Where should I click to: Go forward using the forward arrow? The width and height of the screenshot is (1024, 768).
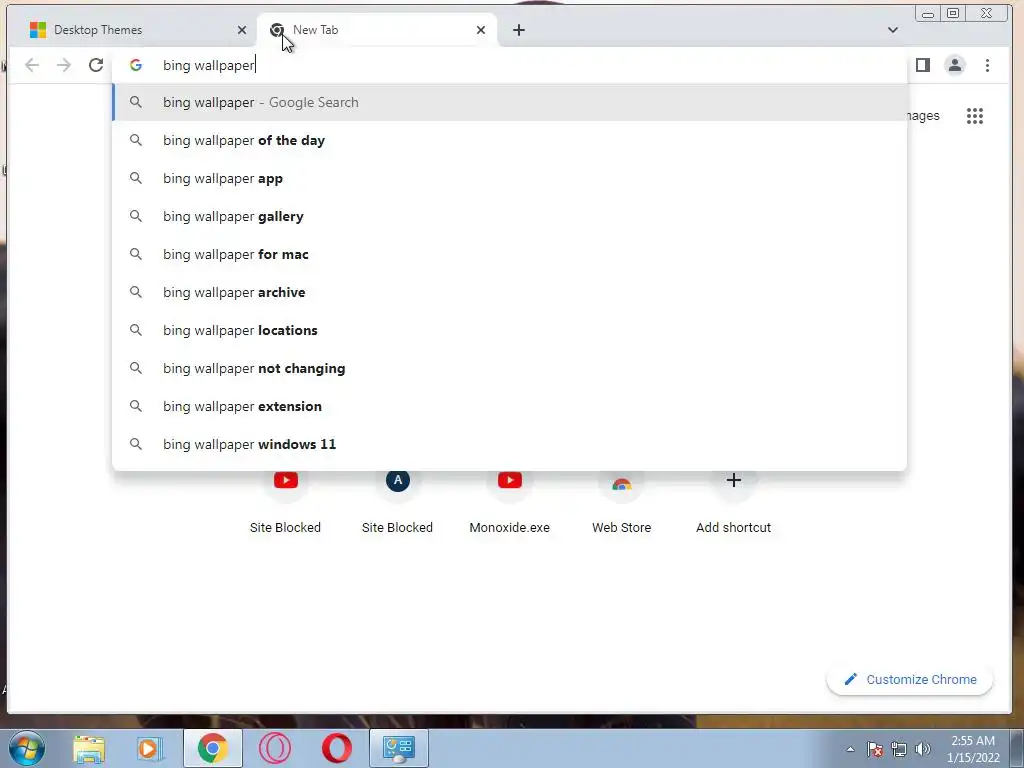click(x=63, y=65)
